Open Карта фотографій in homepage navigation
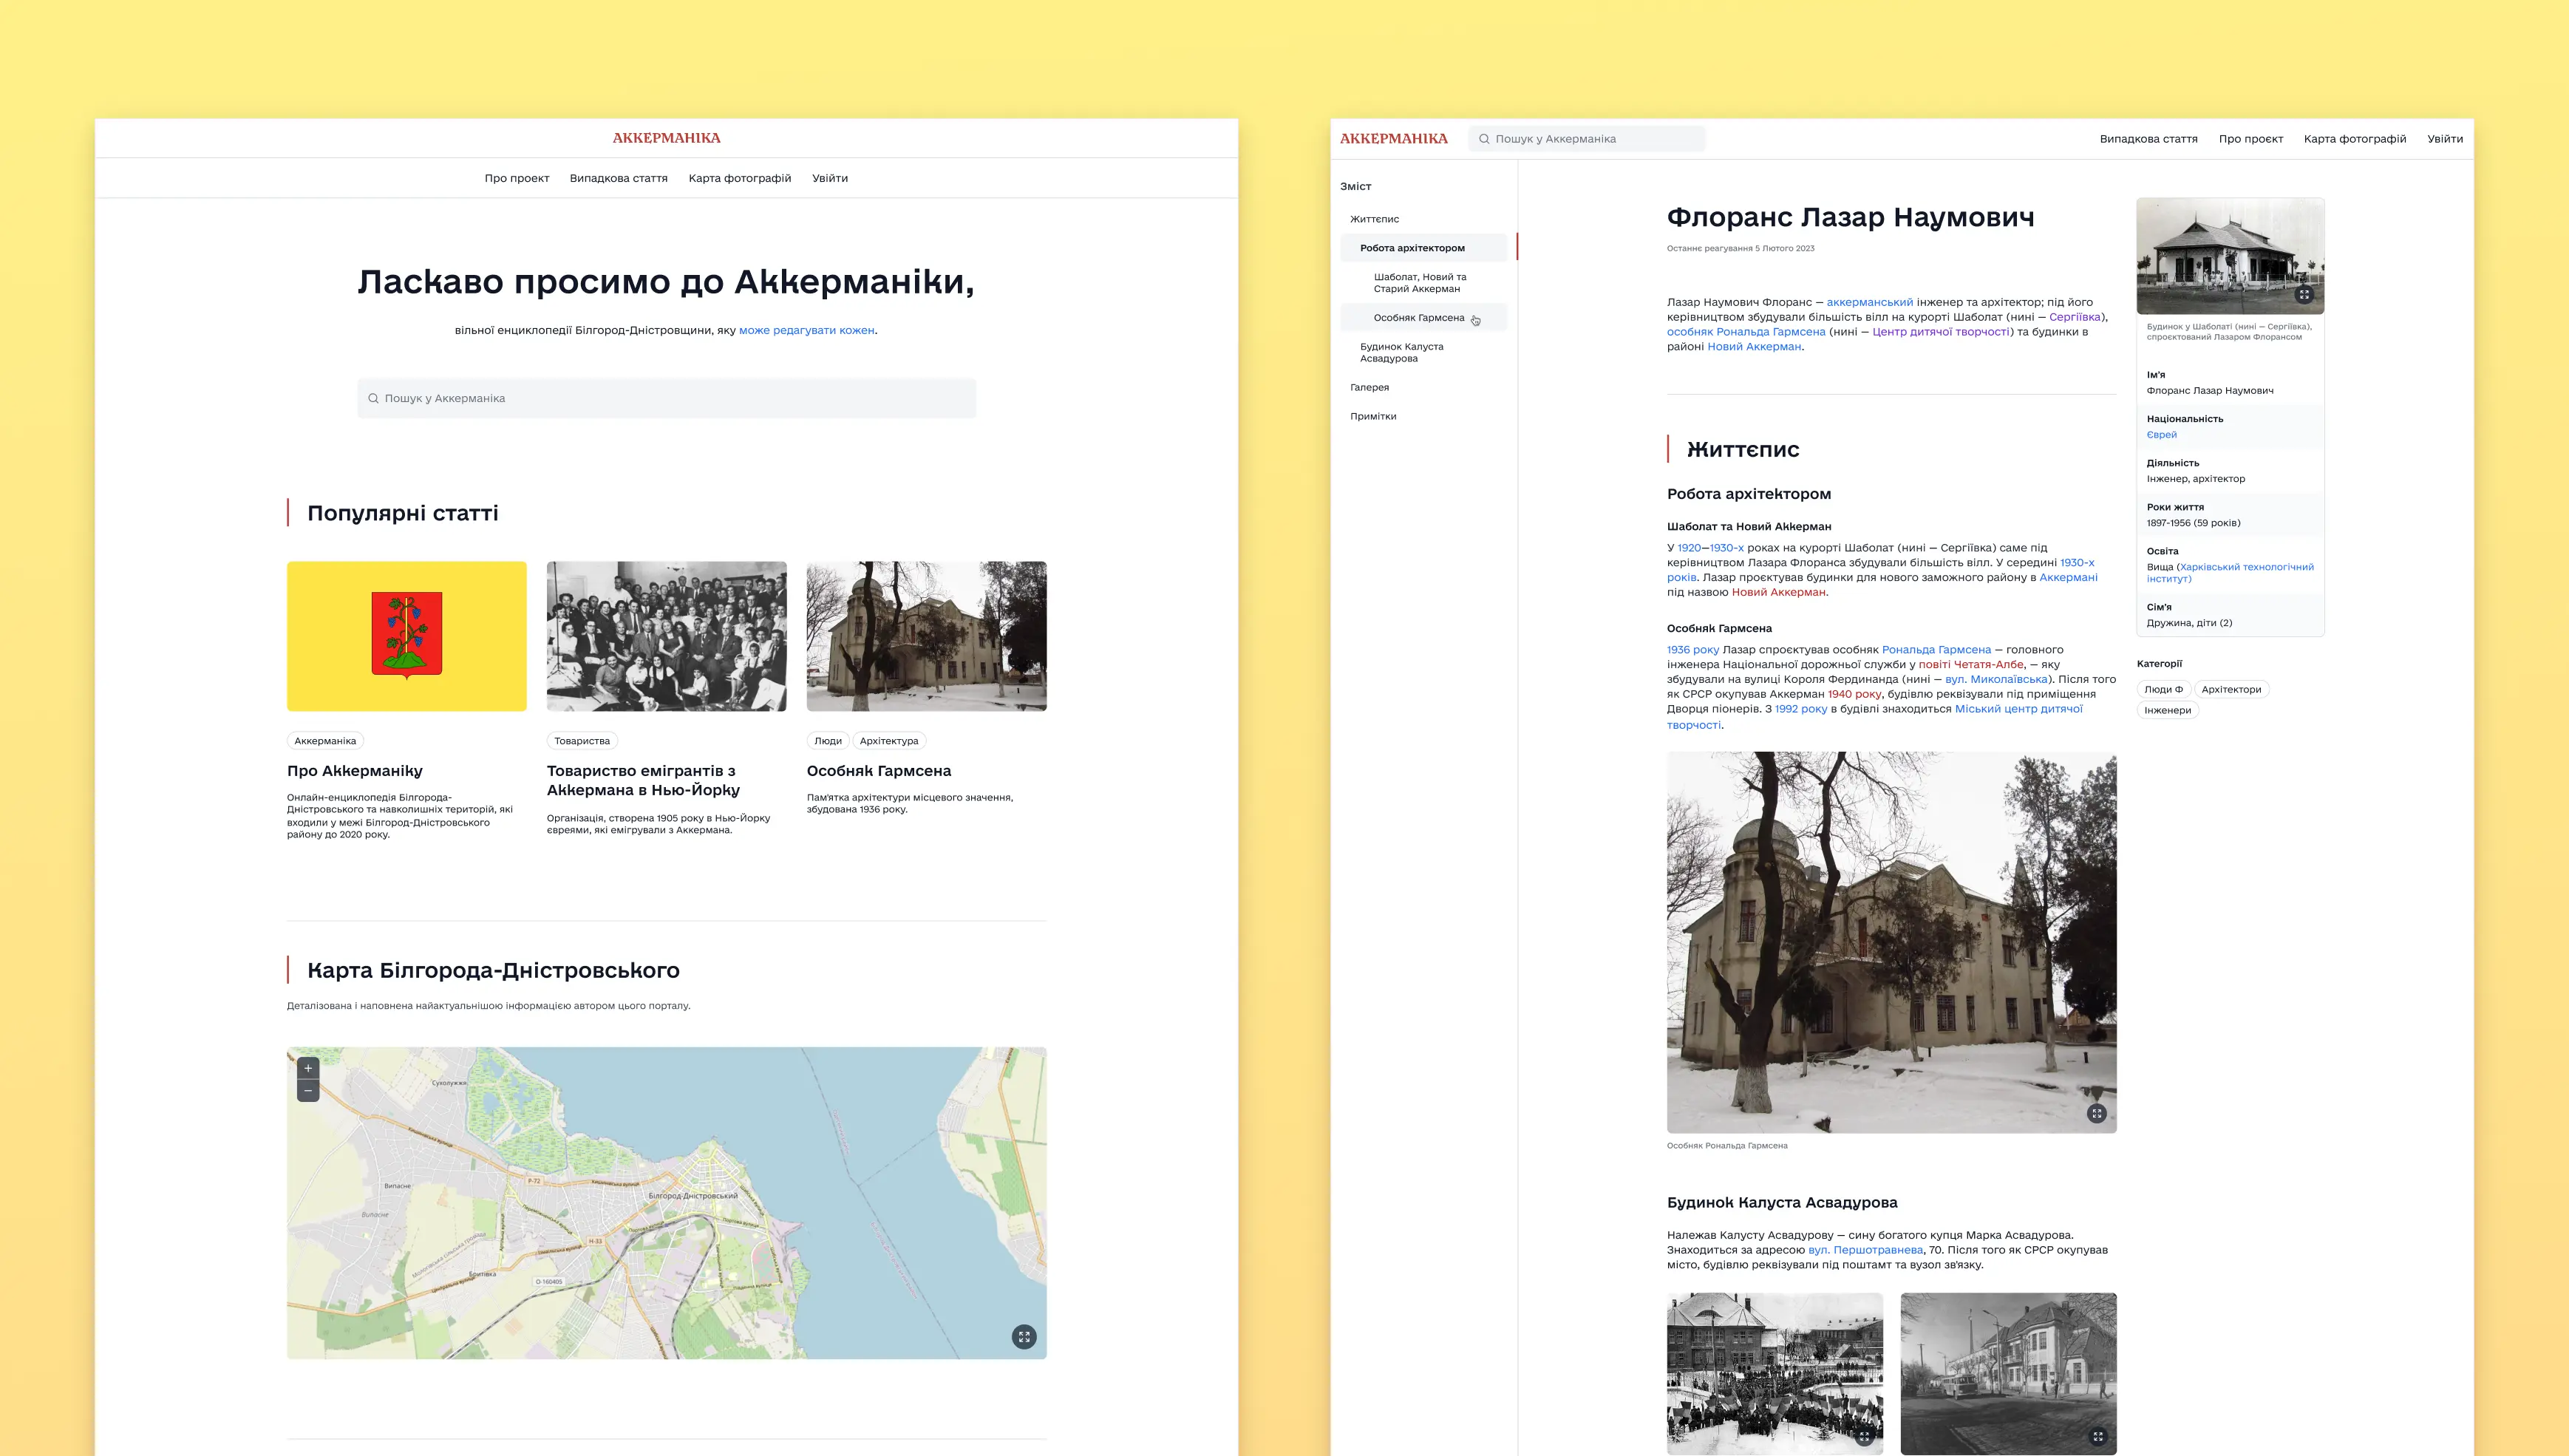Image resolution: width=2569 pixels, height=1456 pixels. (x=739, y=178)
